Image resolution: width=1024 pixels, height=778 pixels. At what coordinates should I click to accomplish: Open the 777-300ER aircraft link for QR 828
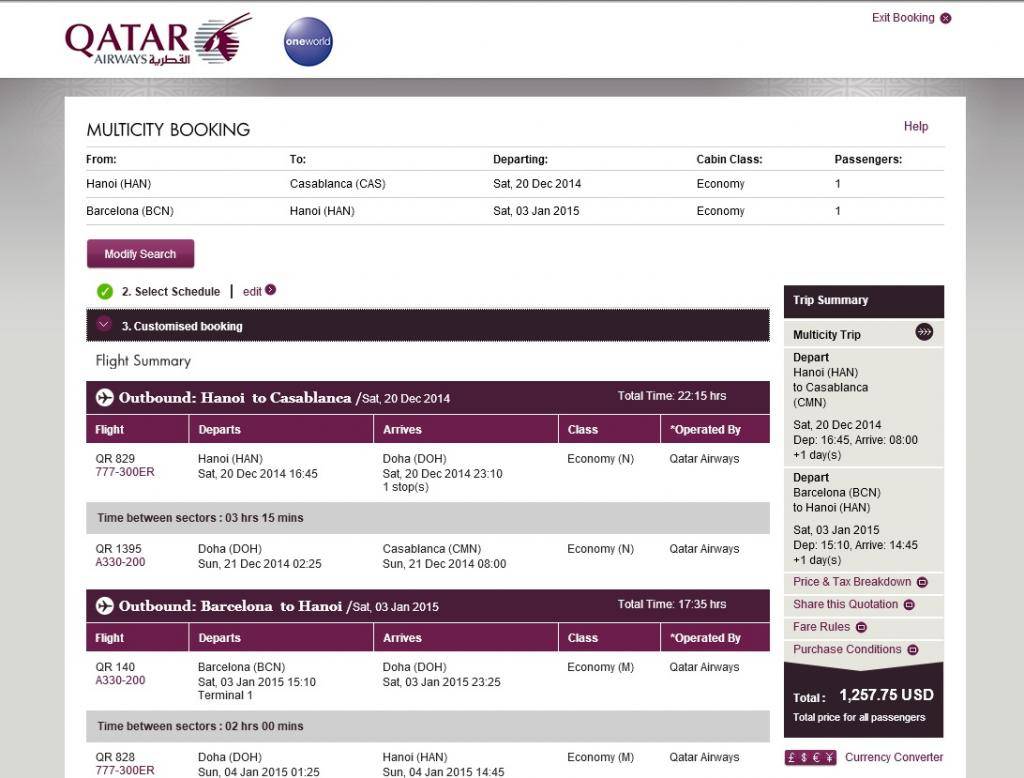tap(125, 770)
